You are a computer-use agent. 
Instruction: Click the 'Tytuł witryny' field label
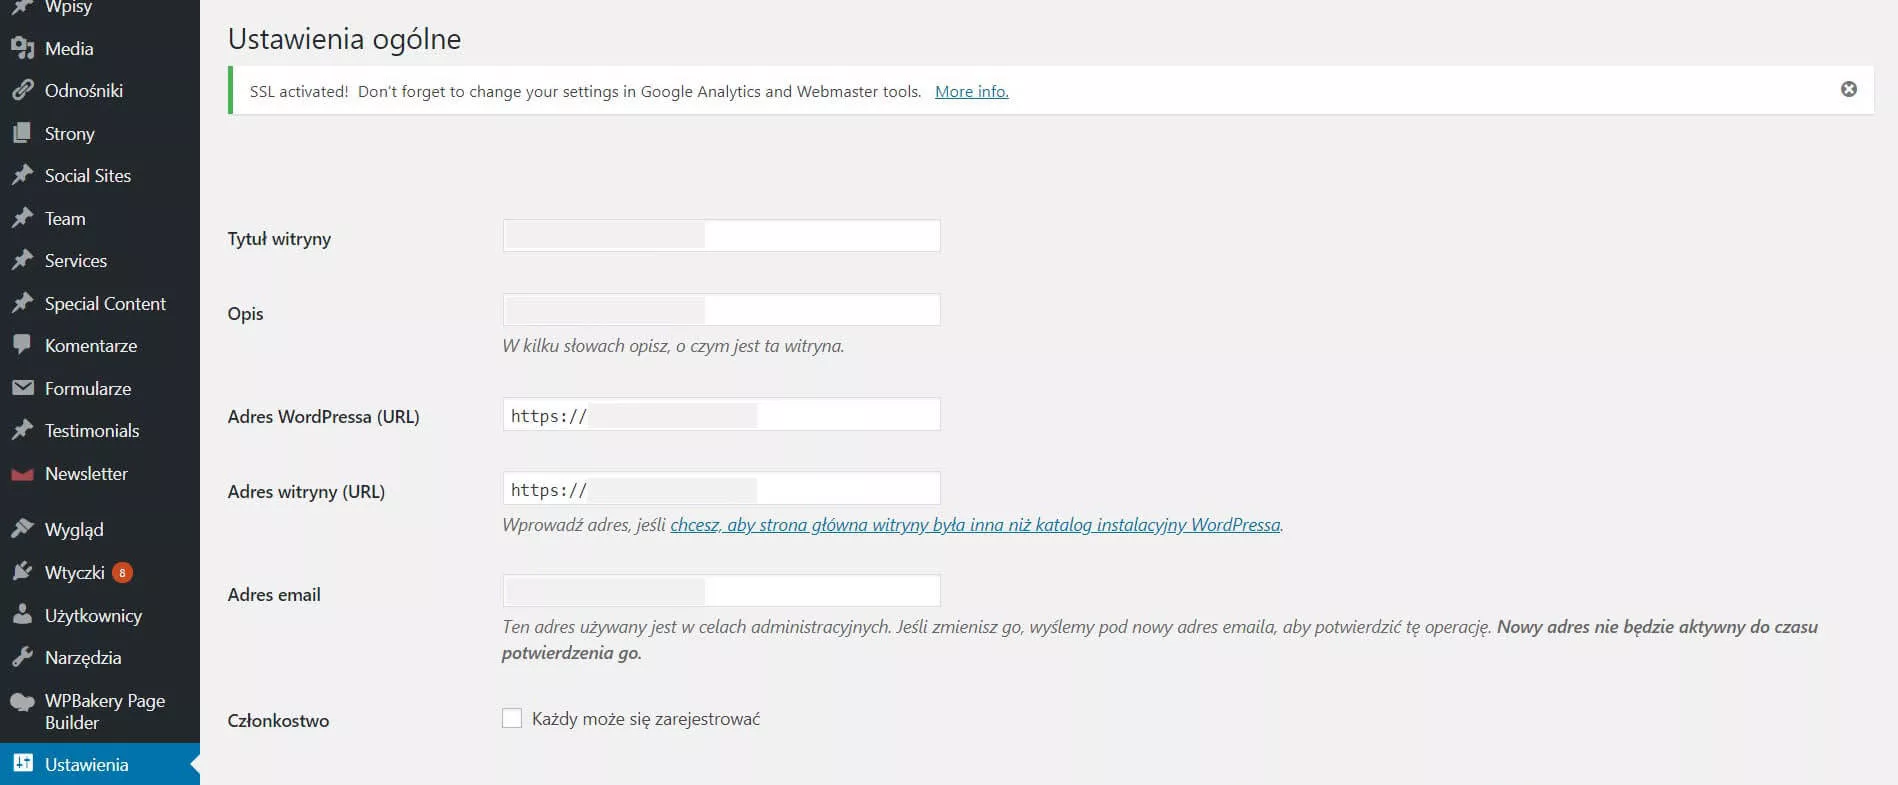(279, 239)
